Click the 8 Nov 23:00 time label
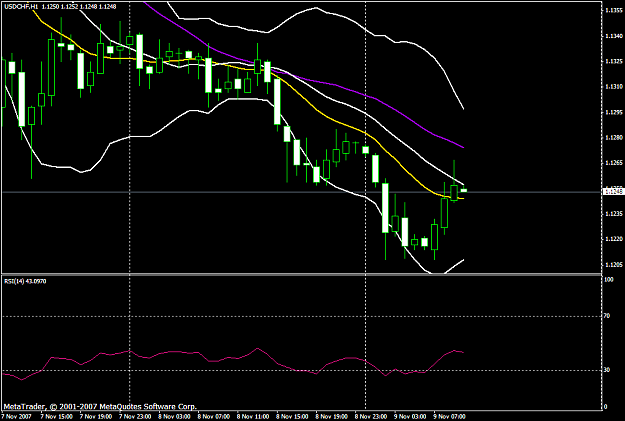625x421 pixels. click(x=371, y=417)
